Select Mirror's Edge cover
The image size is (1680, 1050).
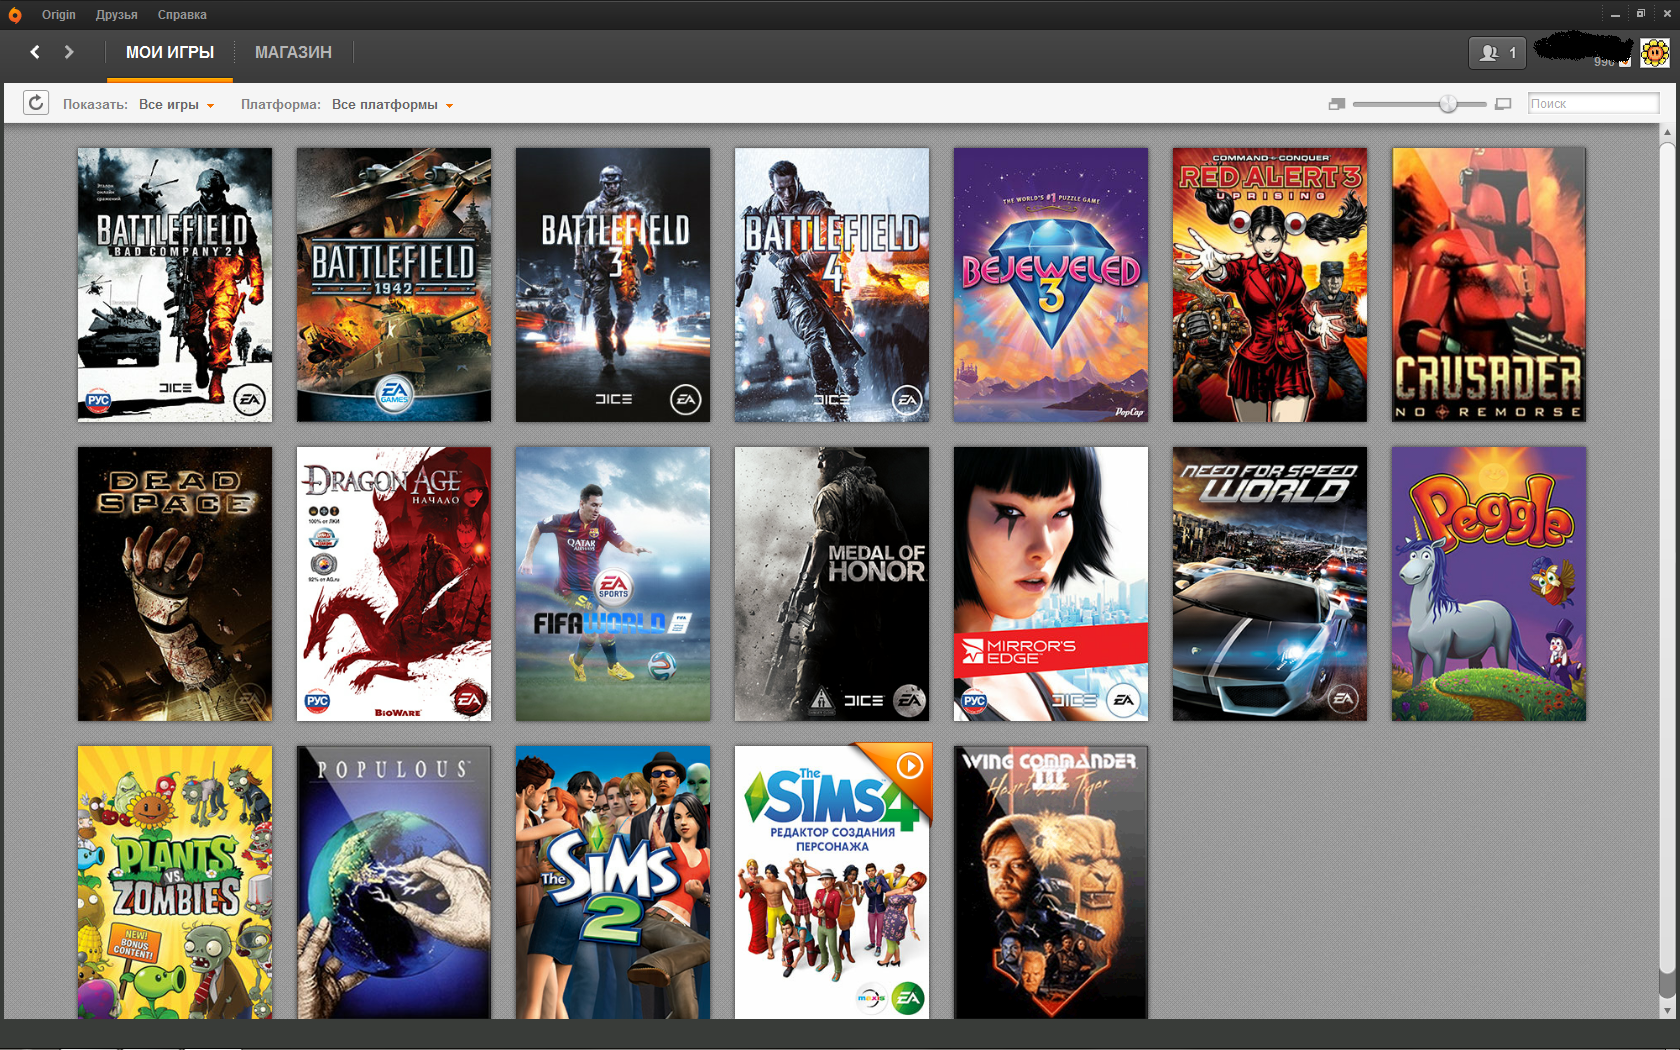coord(1051,584)
